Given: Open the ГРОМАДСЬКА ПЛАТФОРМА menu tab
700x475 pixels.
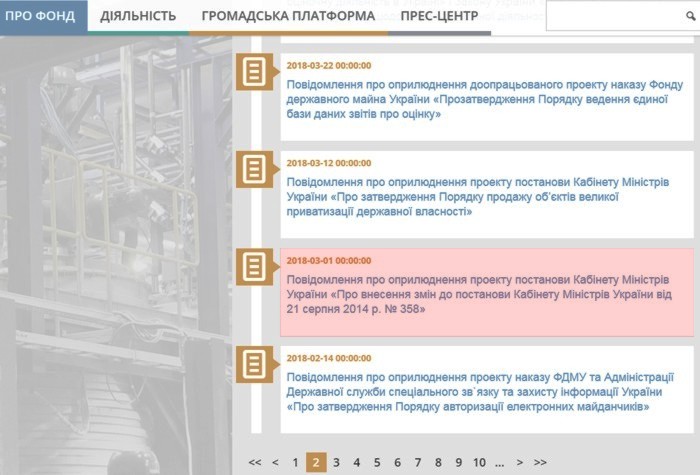Looking at the screenshot, I should (288, 17).
